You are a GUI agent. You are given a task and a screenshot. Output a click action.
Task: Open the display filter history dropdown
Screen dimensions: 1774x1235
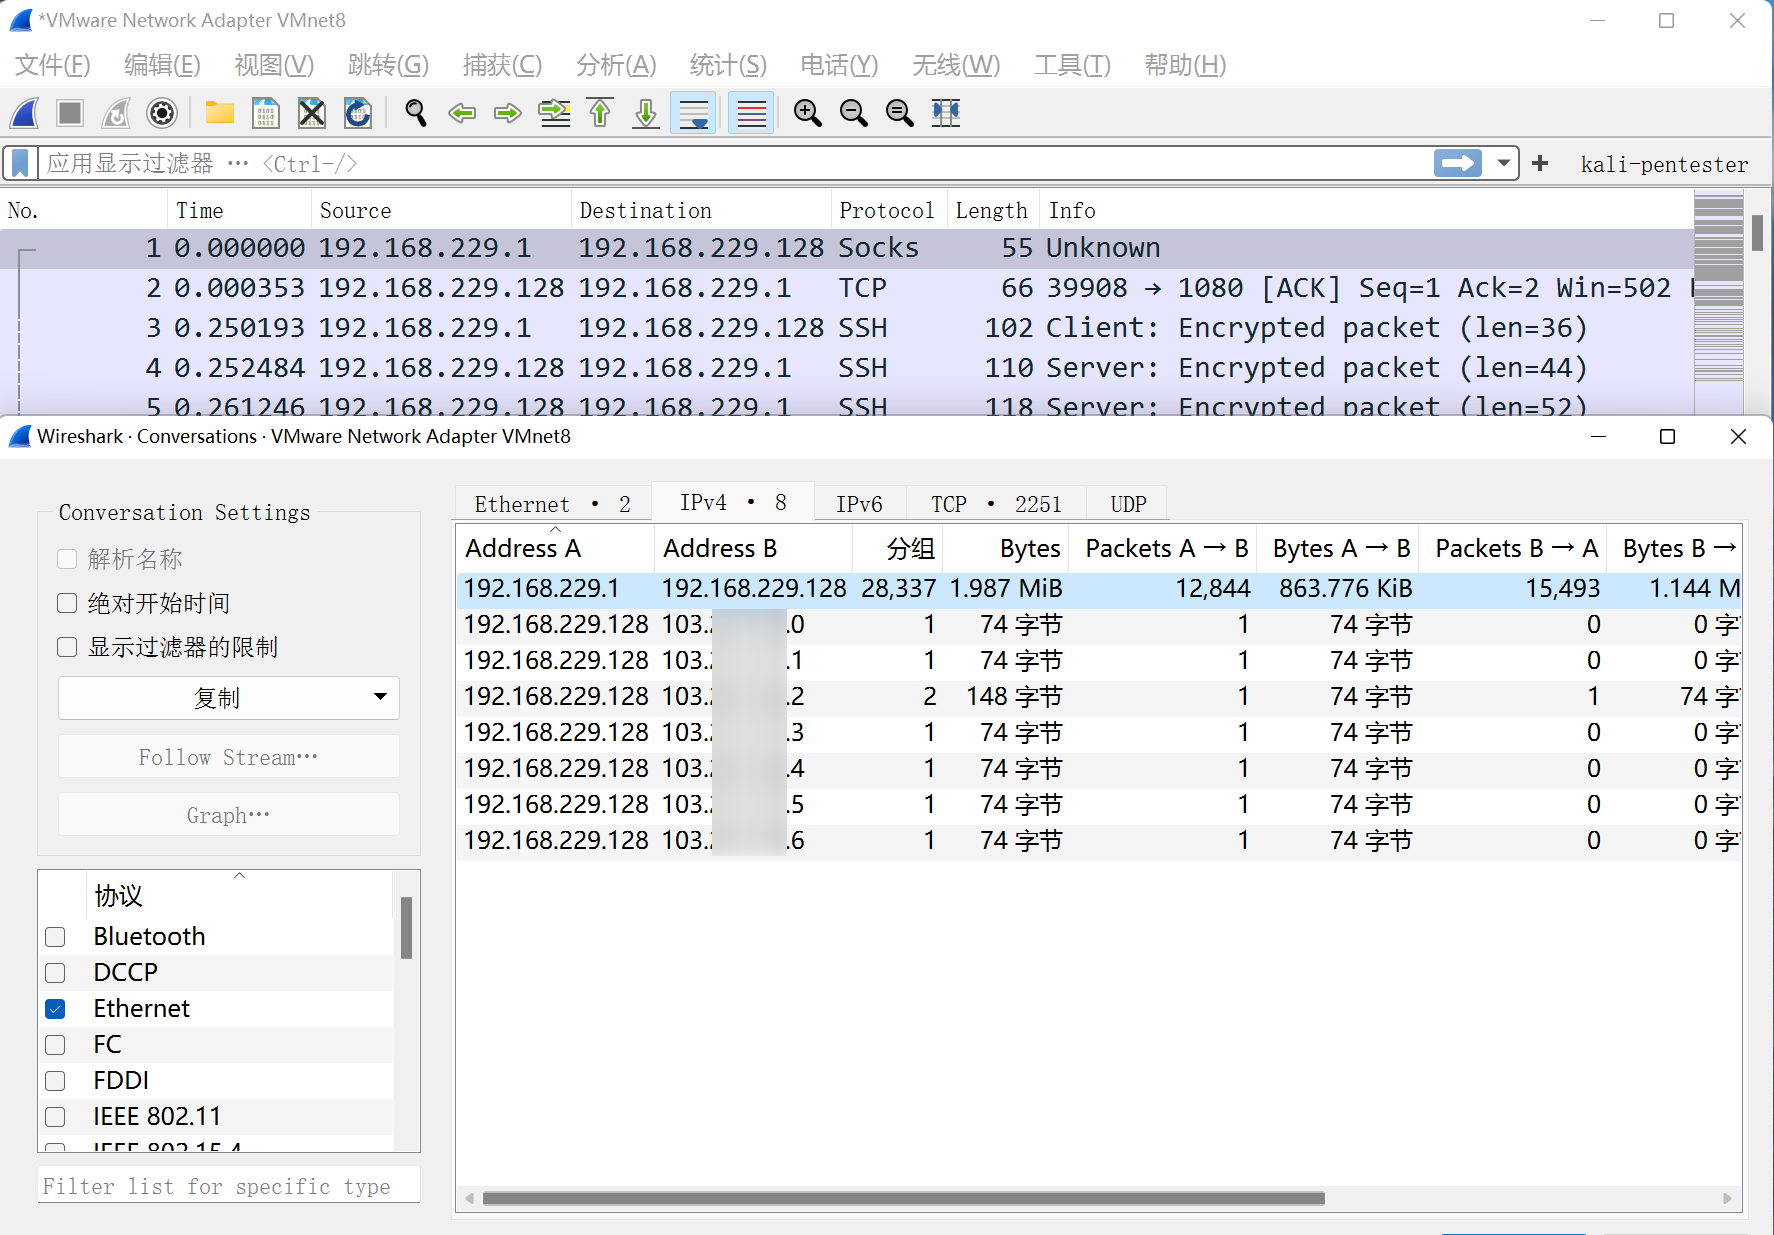(1503, 163)
